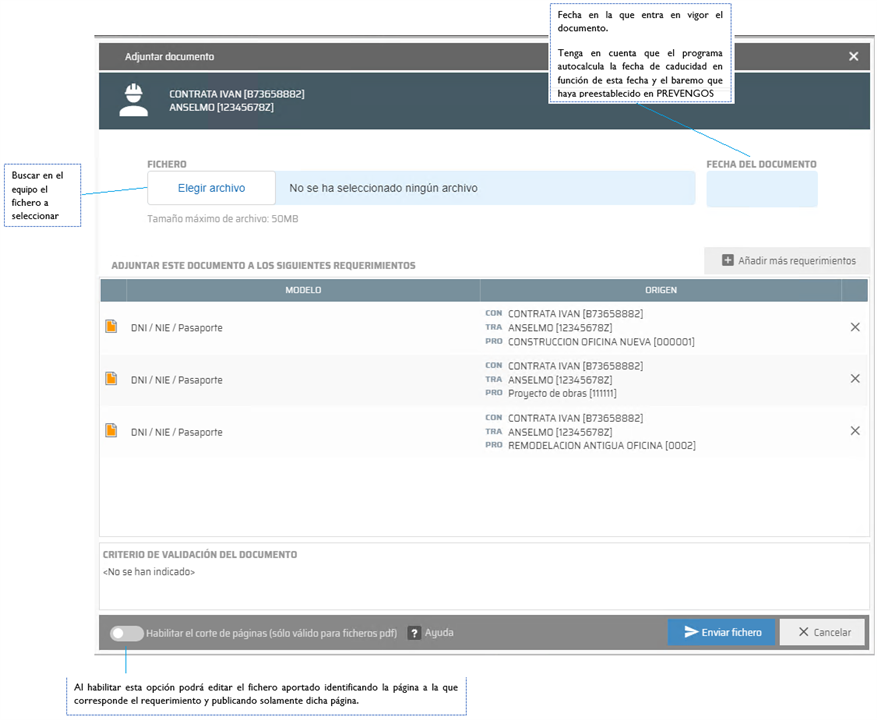The height and width of the screenshot is (720, 877).
Task: Remove the REMODELACION ANTIGUA OFICINA requirement row
Action: pos(855,431)
